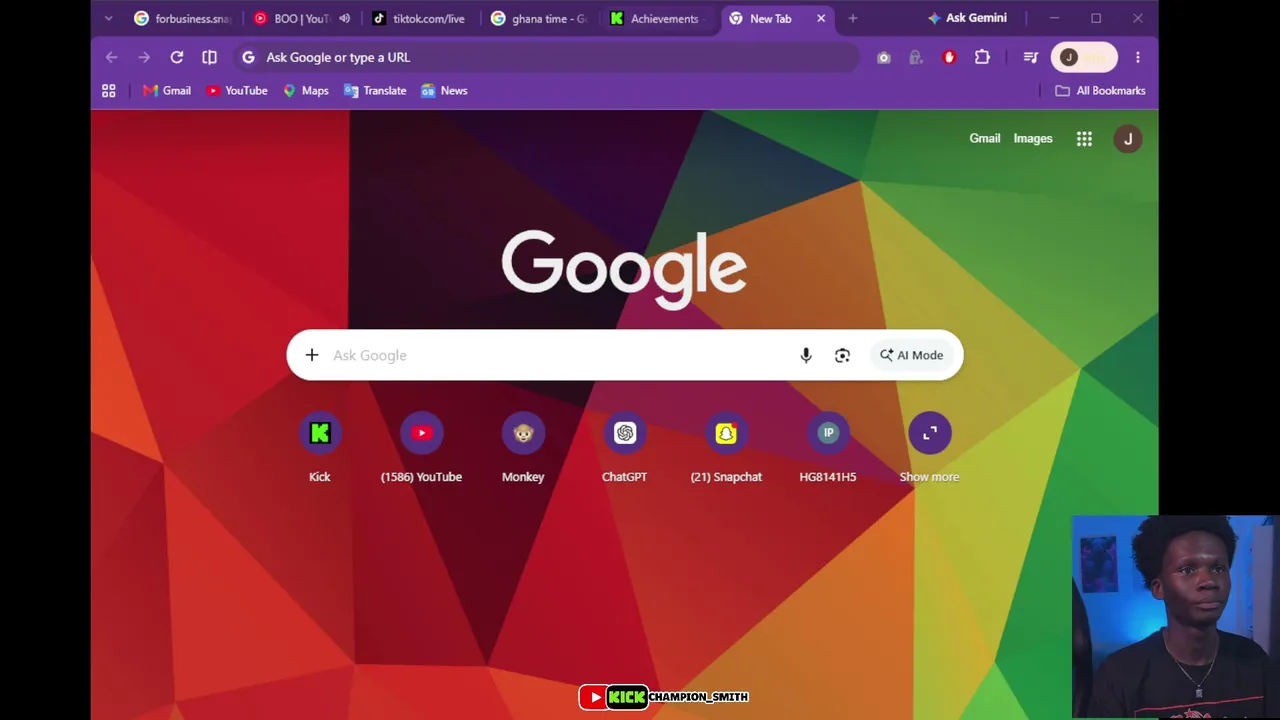The image size is (1280, 720).
Task: Open the Extensions puzzle menu
Action: (x=982, y=58)
